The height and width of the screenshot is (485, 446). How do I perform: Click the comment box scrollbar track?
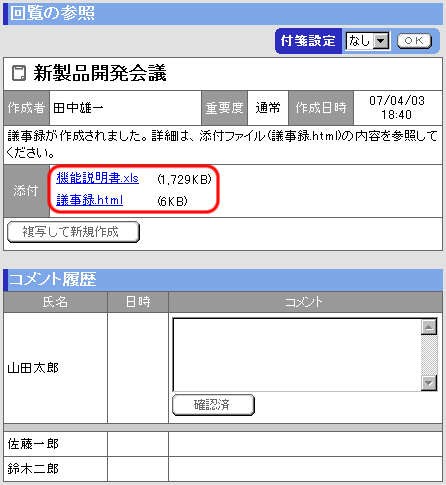click(429, 355)
